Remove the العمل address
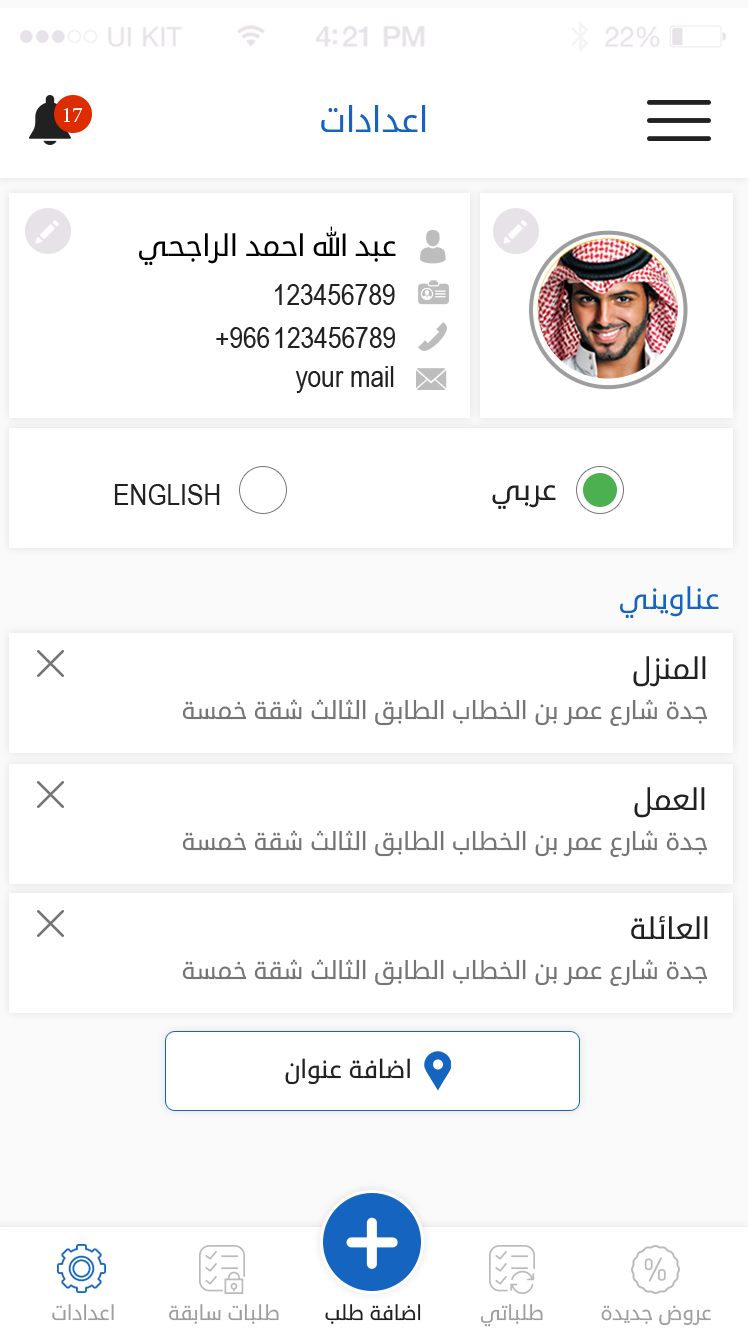 point(50,795)
